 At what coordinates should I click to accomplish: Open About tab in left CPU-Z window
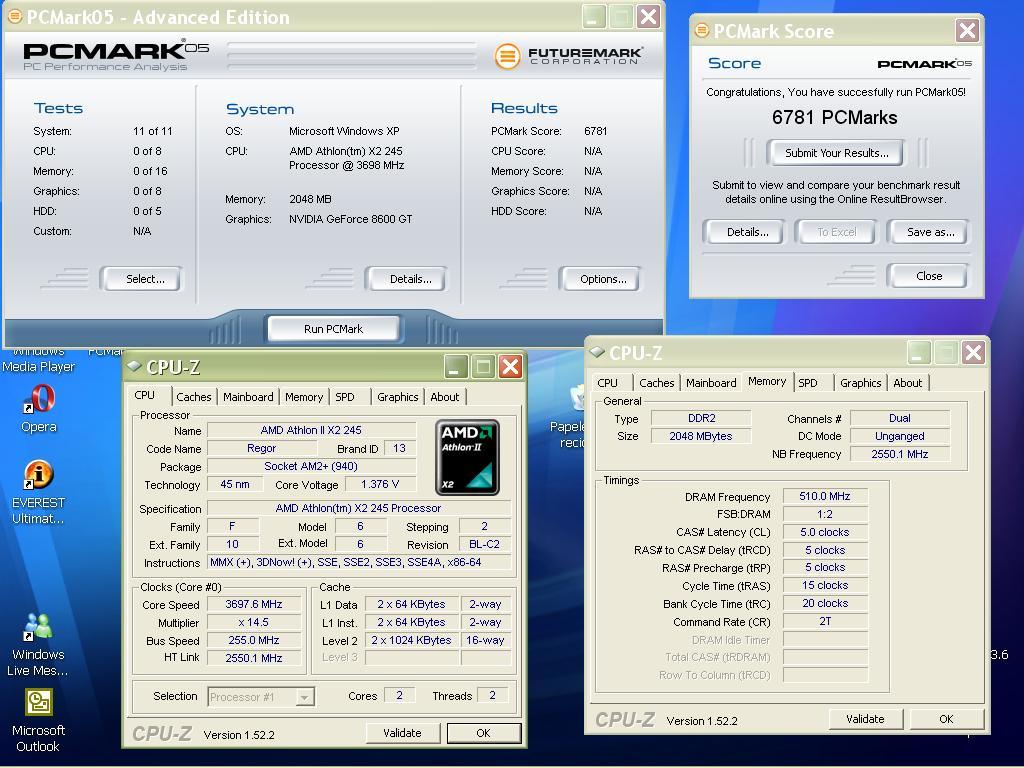click(445, 396)
